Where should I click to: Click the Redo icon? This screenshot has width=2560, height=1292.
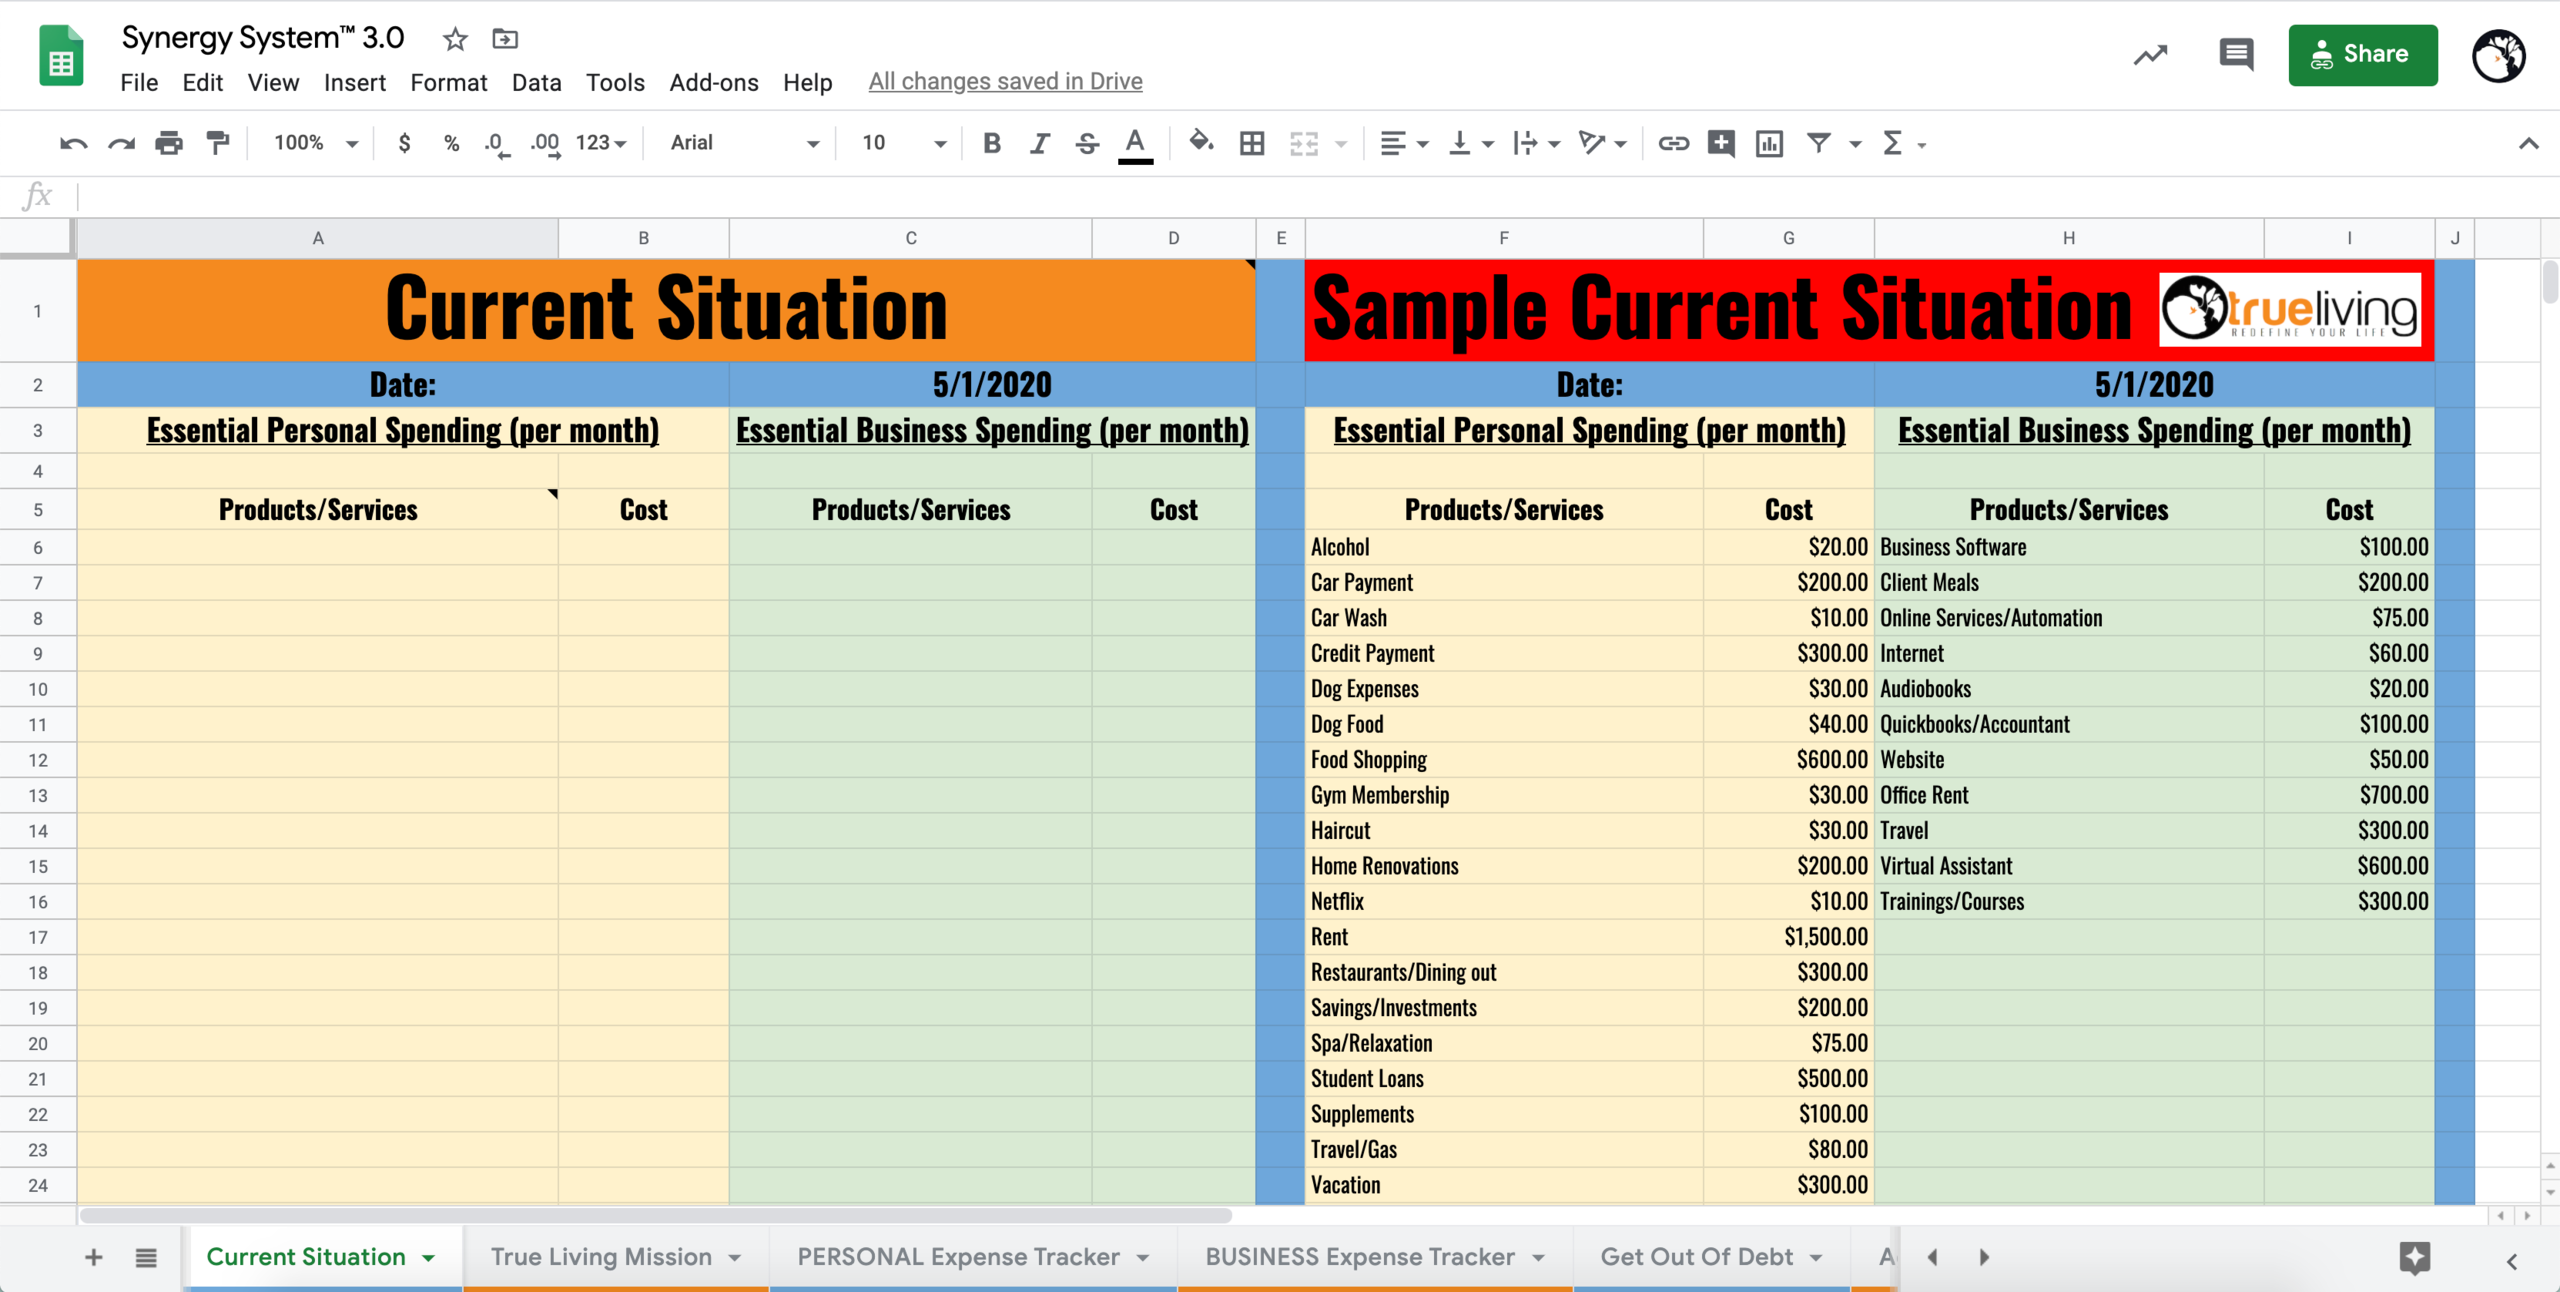(121, 143)
